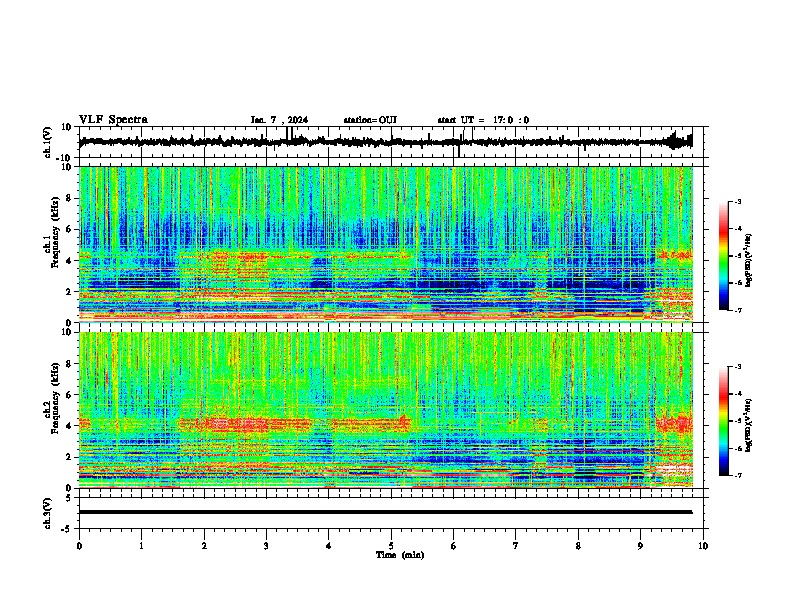Image resolution: width=792 pixels, height=612 pixels.
Task: Click the '2' kHz tick on ch.2 spectrogram
Action: click(69, 457)
